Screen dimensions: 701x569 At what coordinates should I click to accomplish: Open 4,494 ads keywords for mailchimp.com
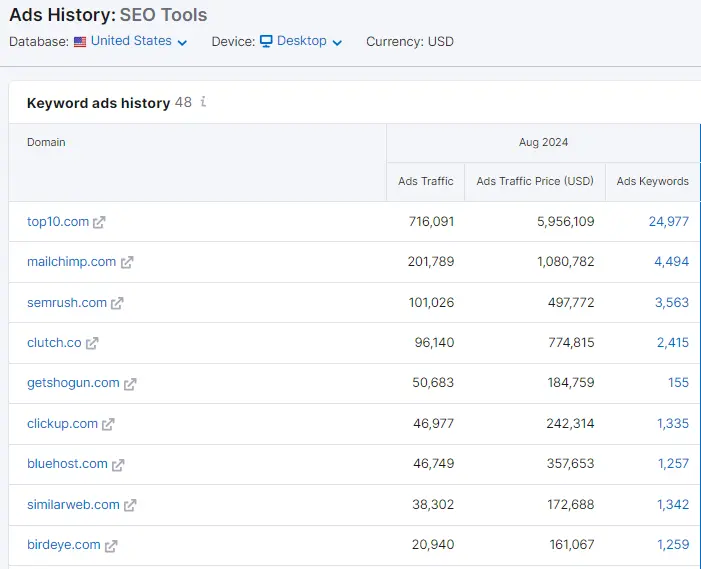671,262
